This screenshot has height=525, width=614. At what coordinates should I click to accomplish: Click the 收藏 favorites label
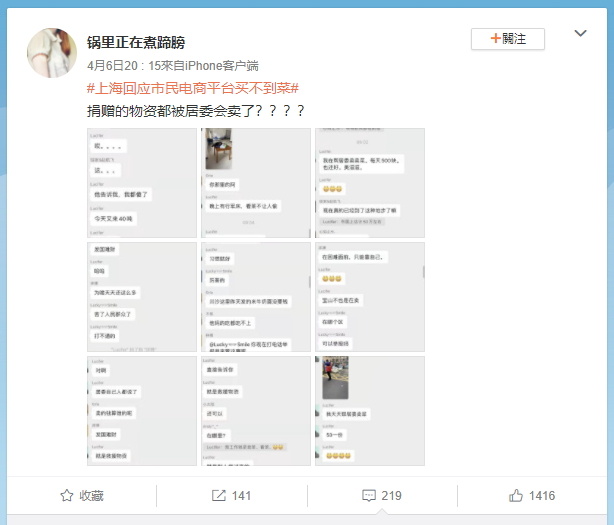tap(92, 496)
